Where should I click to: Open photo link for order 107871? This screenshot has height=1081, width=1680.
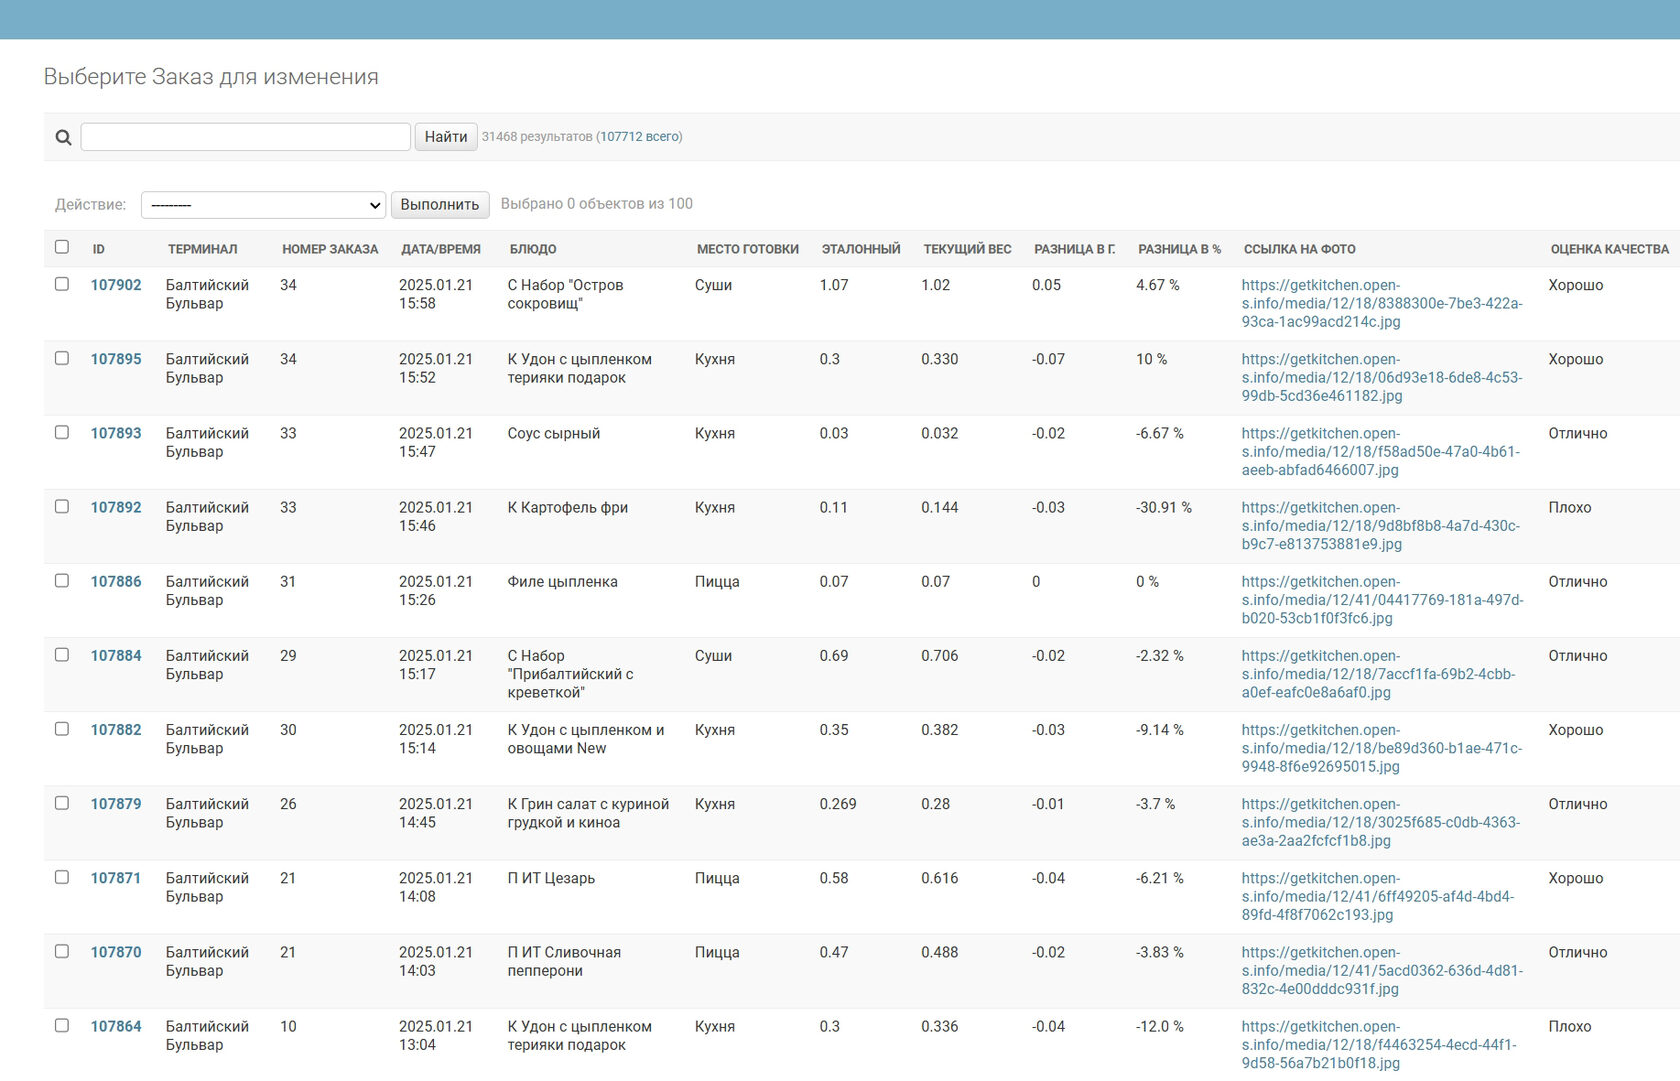1378,895
